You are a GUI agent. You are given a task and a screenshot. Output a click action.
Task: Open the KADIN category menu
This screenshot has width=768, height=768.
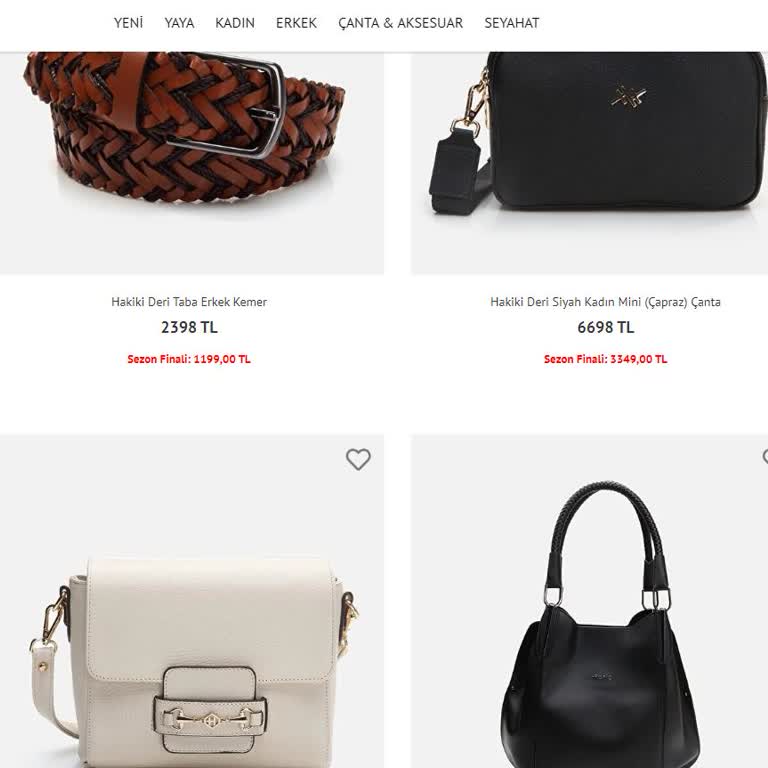pos(235,23)
